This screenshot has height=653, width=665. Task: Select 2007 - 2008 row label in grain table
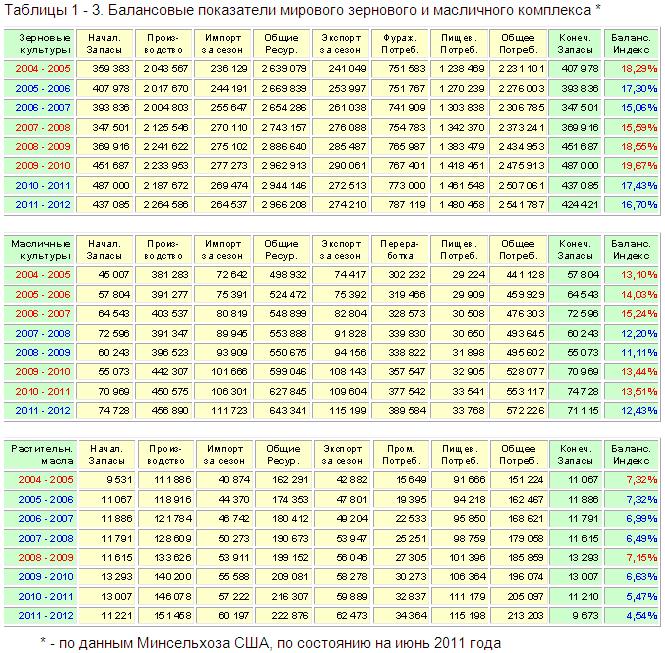[x=44, y=126]
